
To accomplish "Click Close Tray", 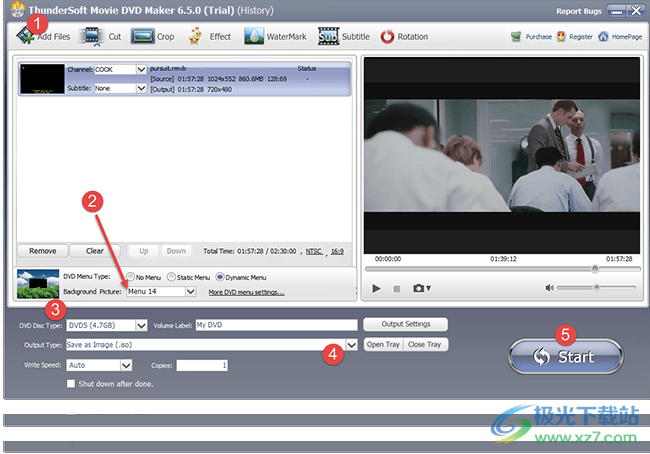I will (x=425, y=345).
